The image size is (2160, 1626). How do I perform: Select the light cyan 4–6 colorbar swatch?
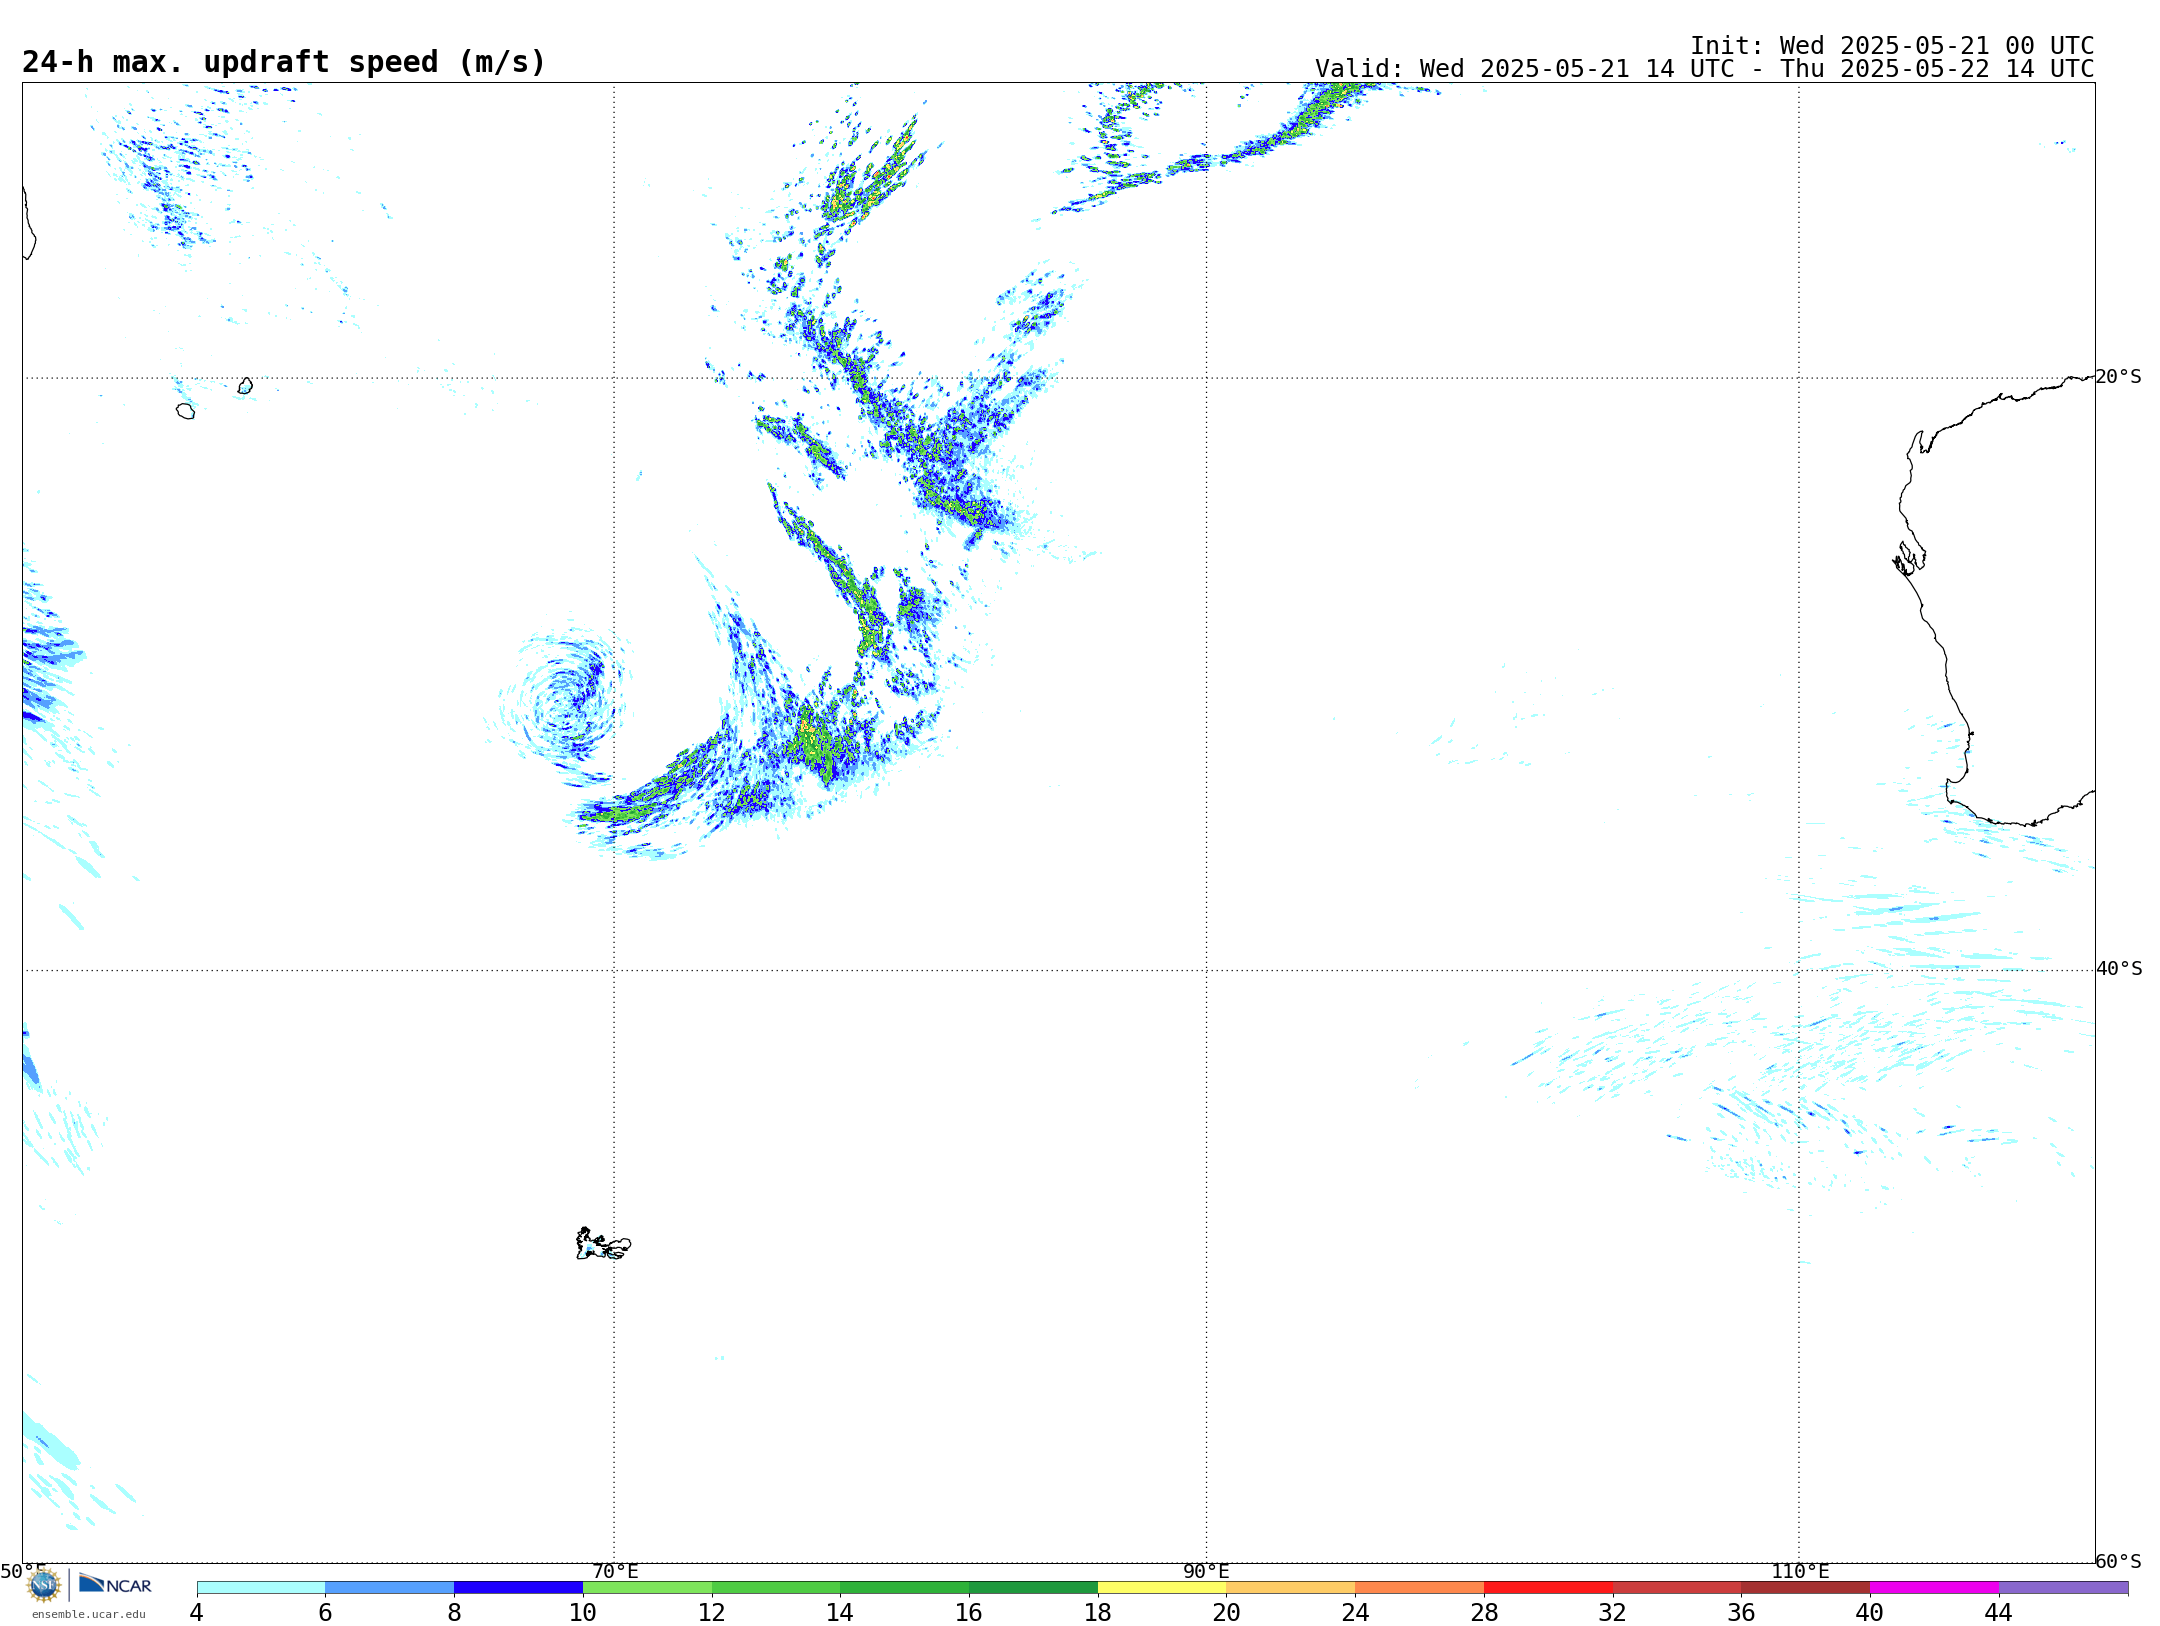(261, 1588)
